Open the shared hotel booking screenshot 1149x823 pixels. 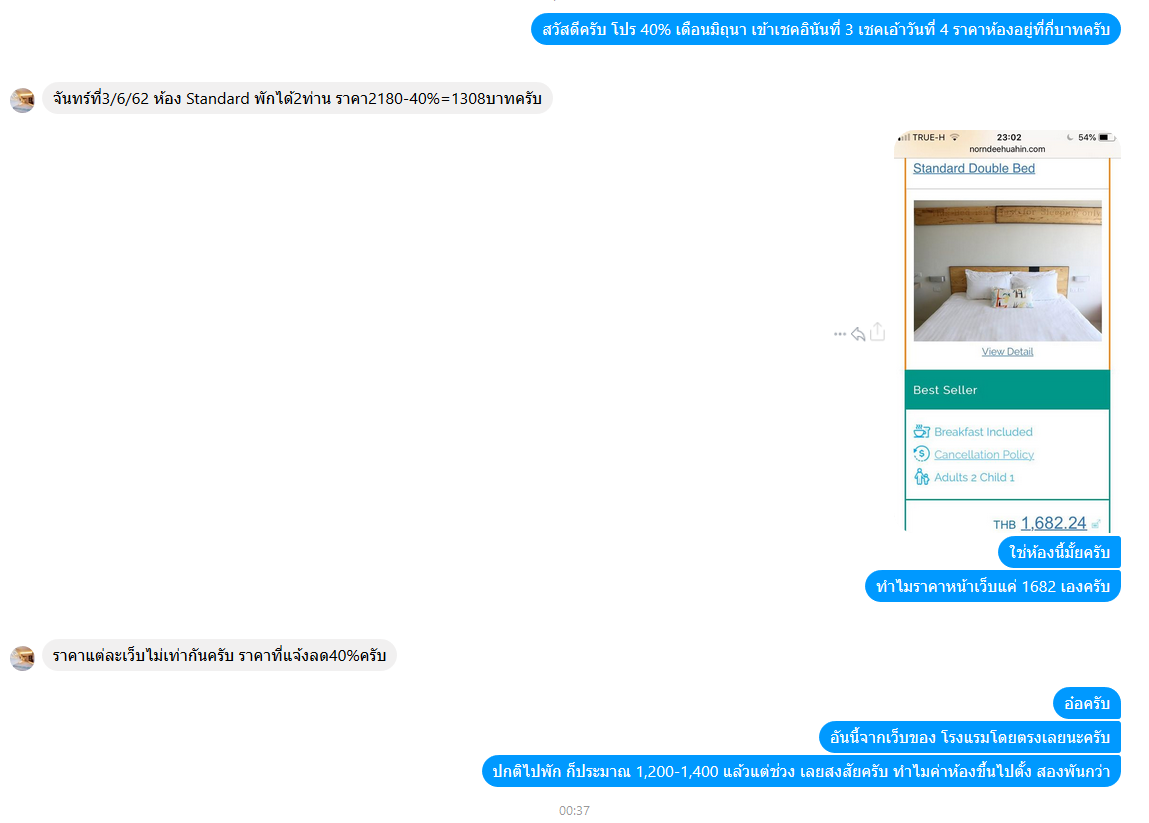[x=1008, y=331]
